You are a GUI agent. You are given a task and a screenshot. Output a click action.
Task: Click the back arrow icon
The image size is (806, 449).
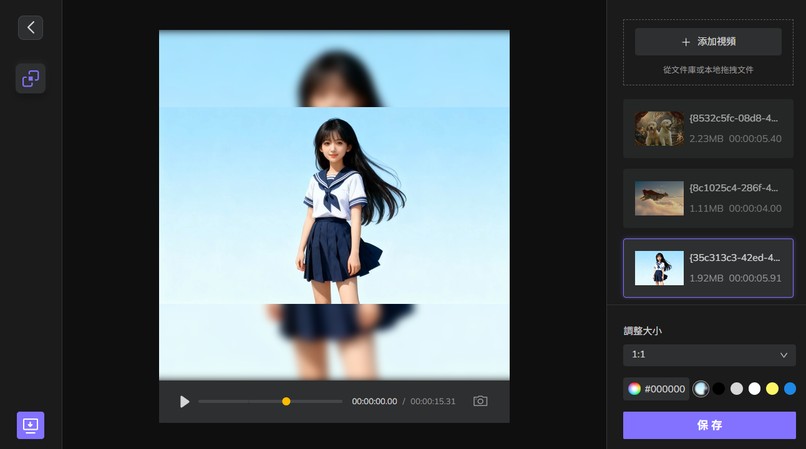click(x=30, y=27)
